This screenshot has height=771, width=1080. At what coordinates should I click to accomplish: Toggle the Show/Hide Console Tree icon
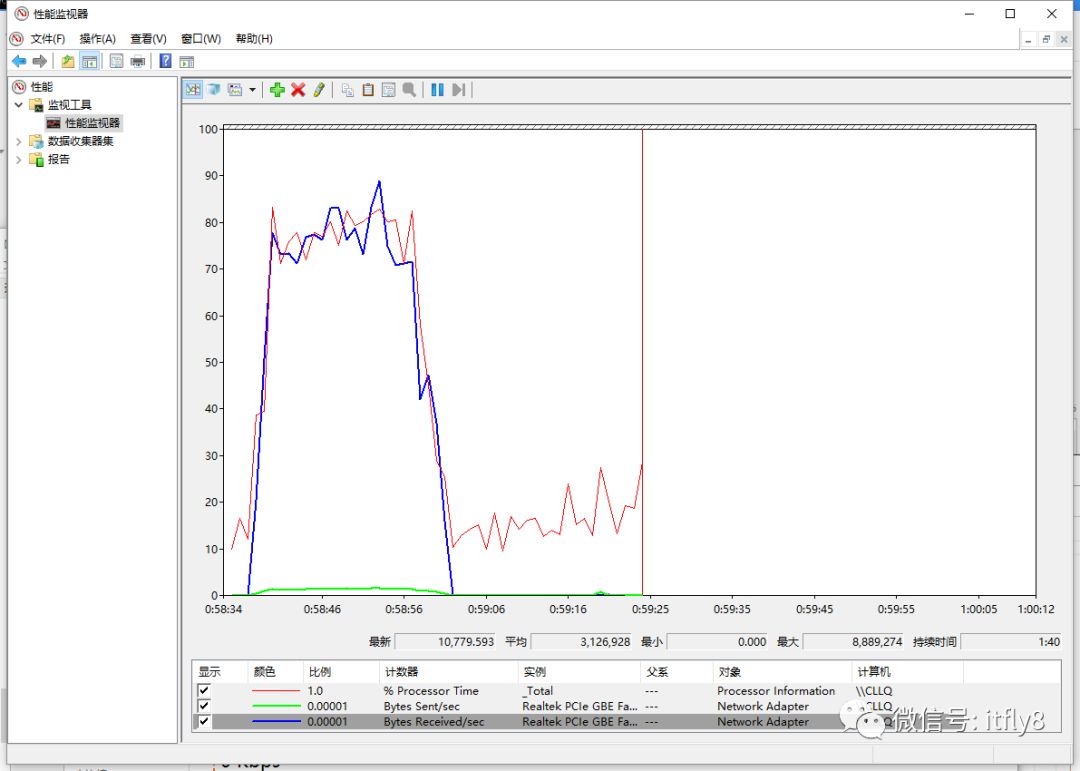[90, 61]
